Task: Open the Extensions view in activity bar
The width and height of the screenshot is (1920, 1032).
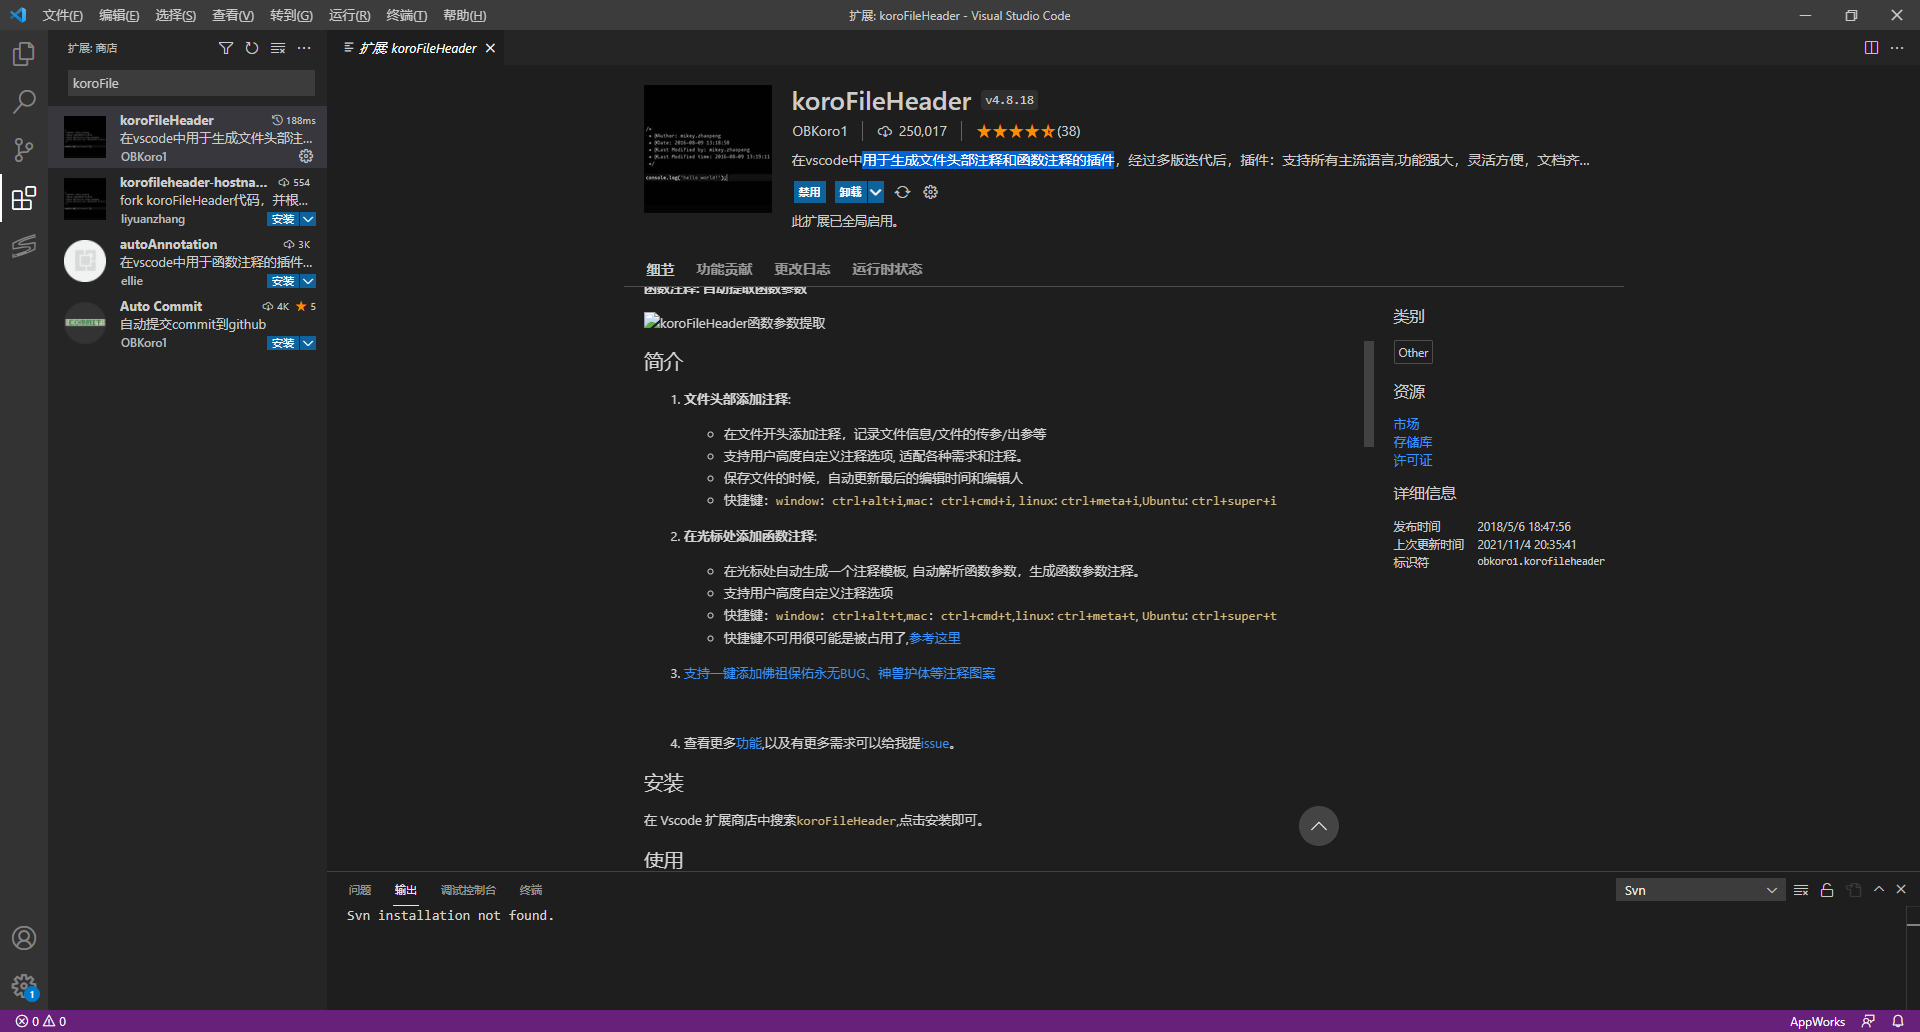Action: tap(24, 198)
